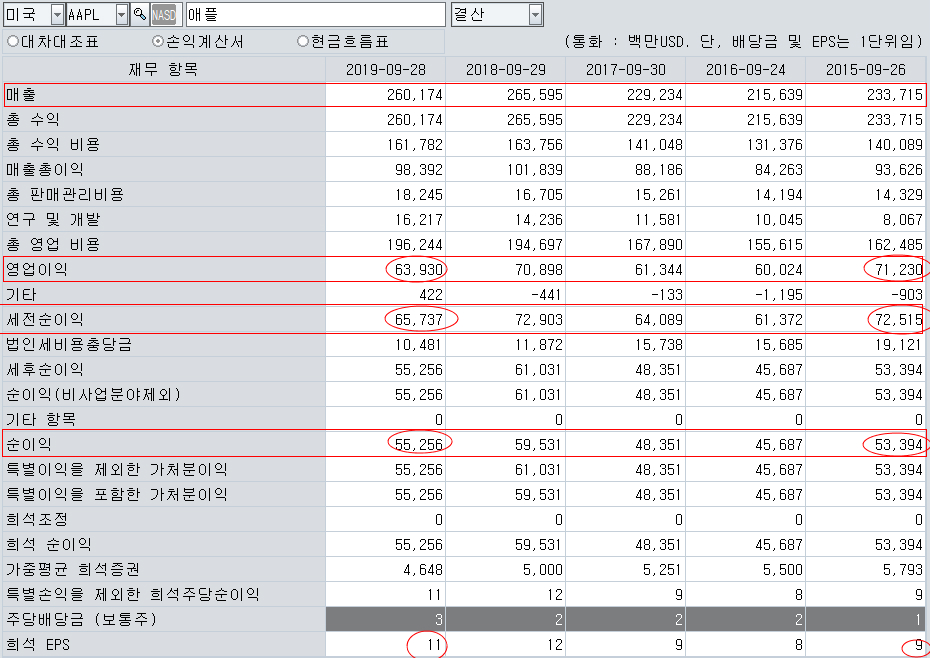Click the 희석 EPS row label
Viewport: 930px width, 658px height.
[39, 644]
